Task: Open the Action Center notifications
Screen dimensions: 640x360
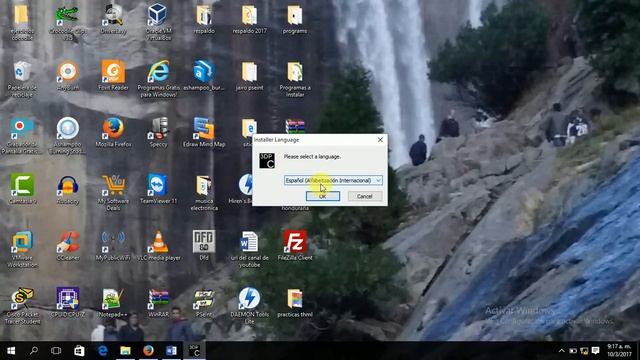Action: (596, 351)
